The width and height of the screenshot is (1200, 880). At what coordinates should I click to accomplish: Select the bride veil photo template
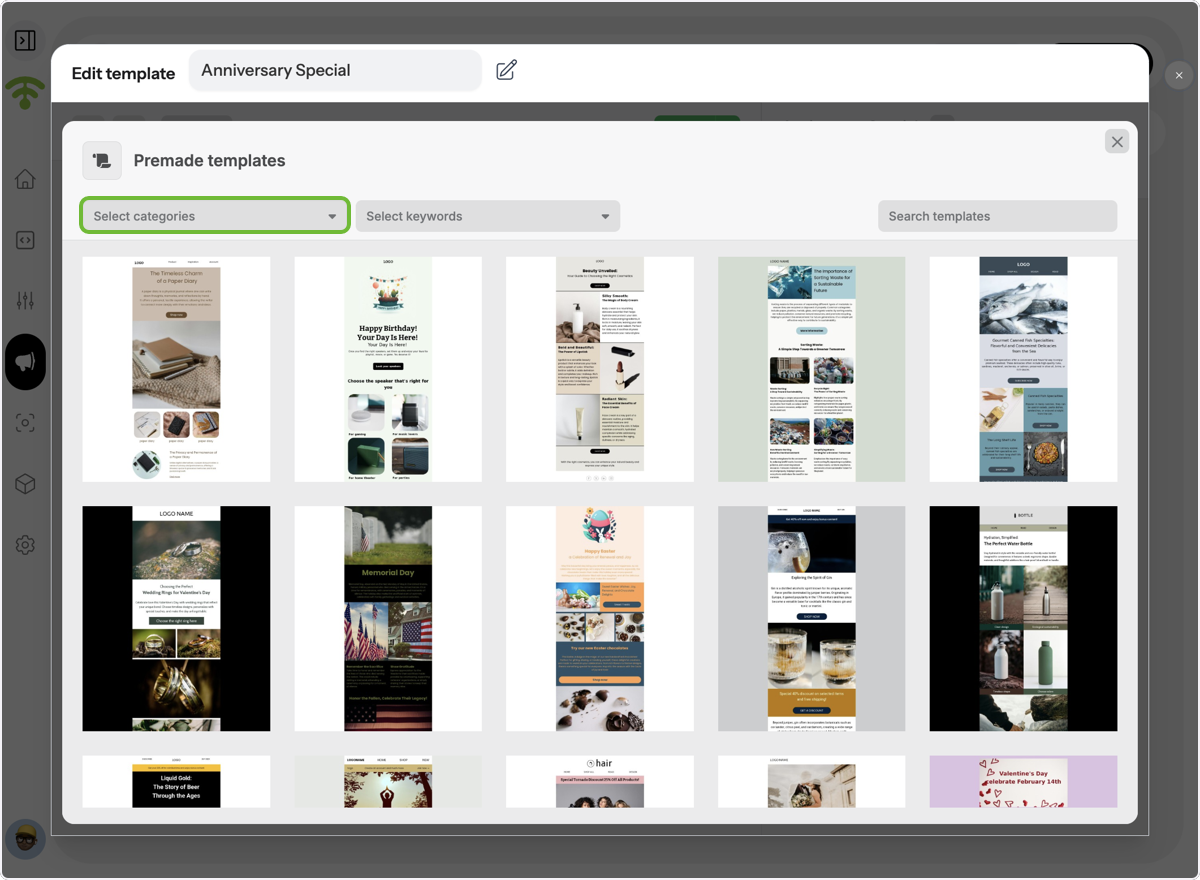click(812, 781)
